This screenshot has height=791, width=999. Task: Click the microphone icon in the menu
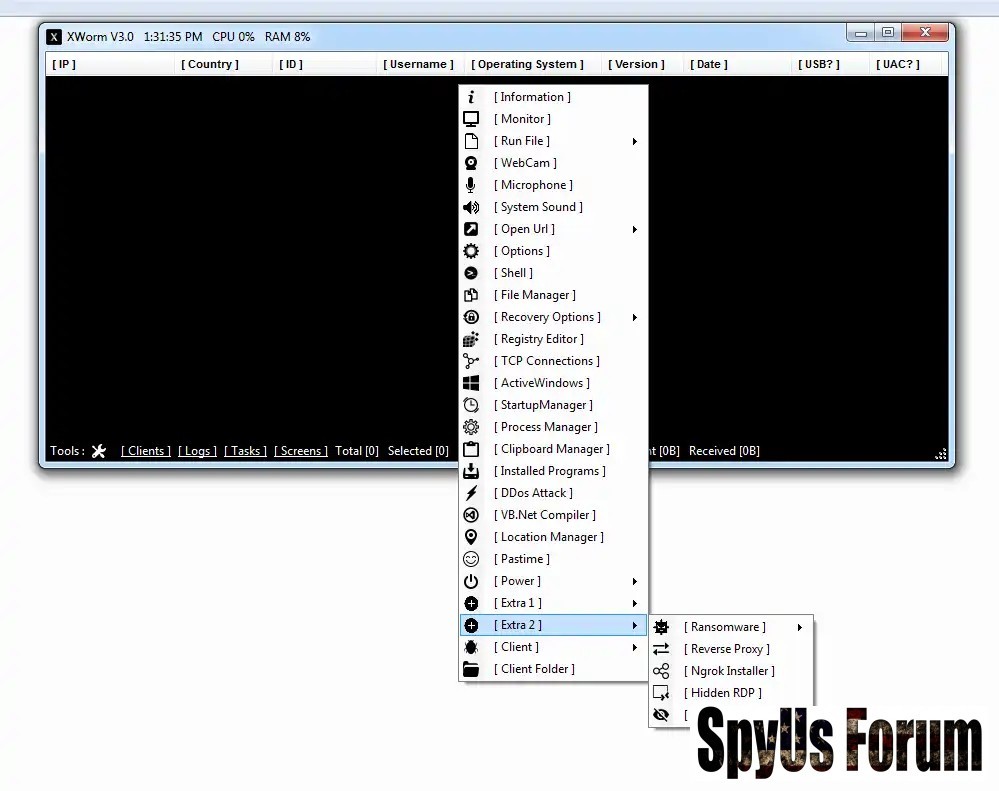coord(471,185)
